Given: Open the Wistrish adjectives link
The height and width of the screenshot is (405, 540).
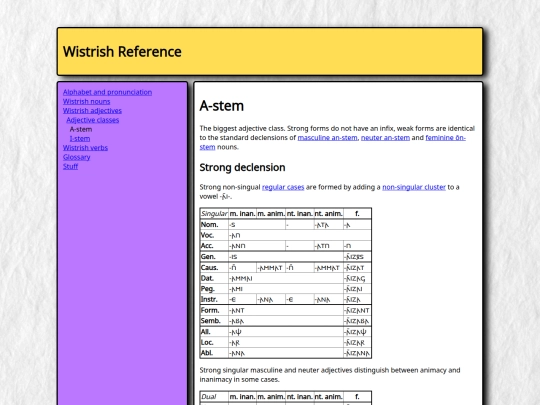Looking at the screenshot, I should click(92, 111).
